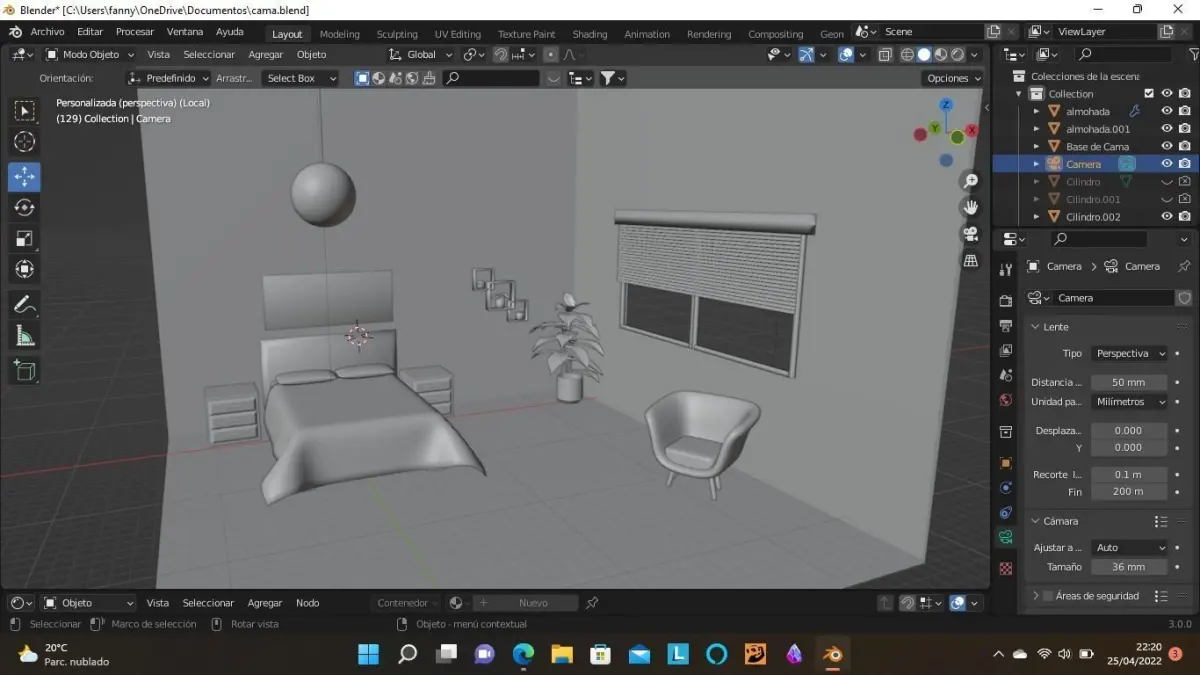Open the View Layer properties tab

1006,350
